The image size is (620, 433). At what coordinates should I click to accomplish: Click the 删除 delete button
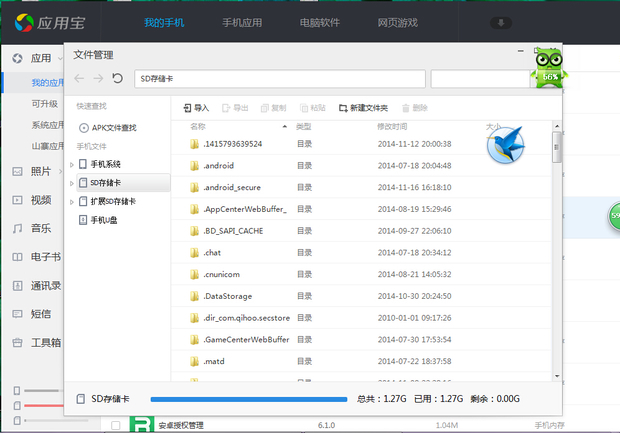point(415,108)
